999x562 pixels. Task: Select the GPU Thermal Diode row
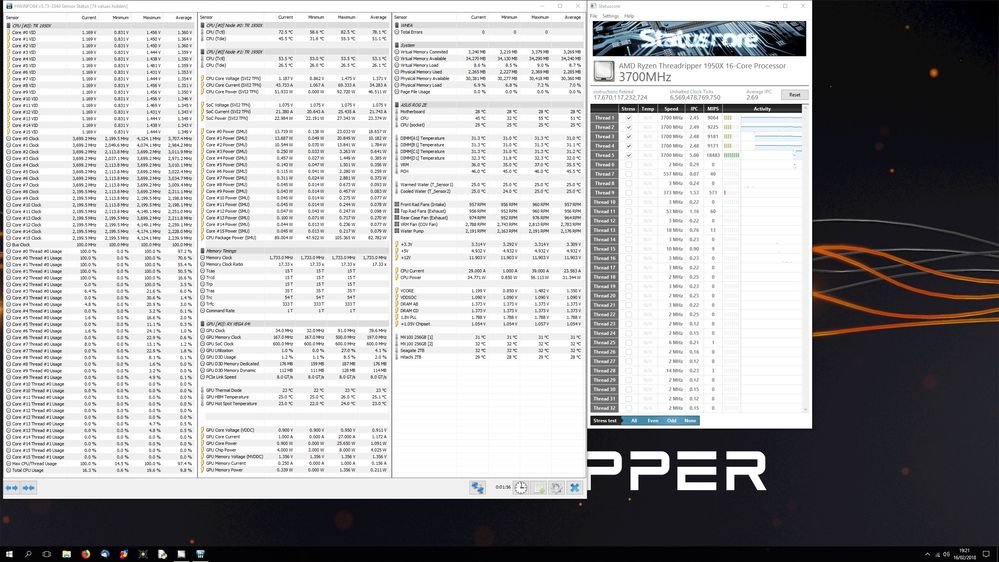[x=294, y=390]
